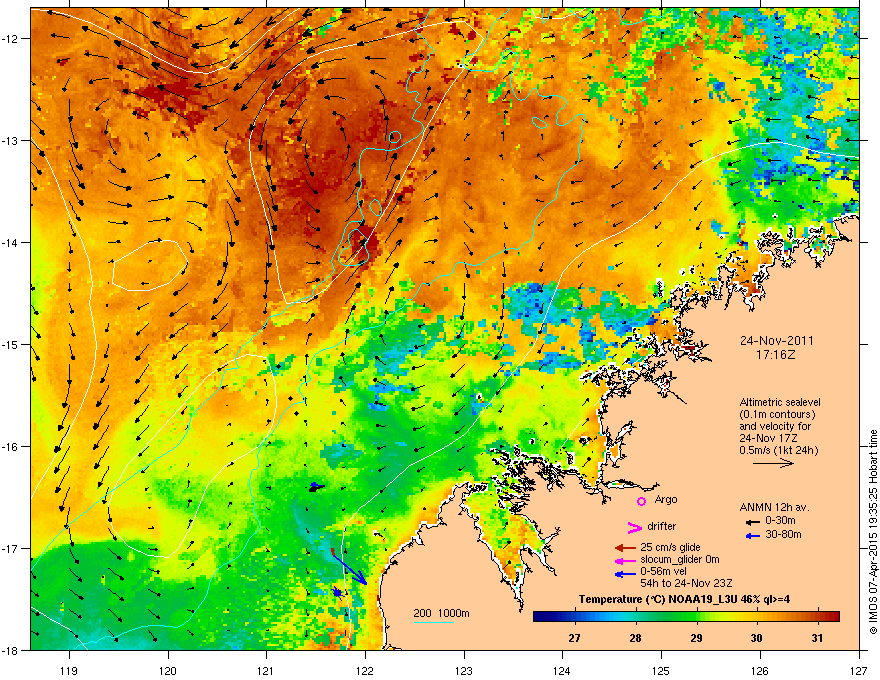Click the 200 1000m isobath label
This screenshot has width=880, height=680.
[x=441, y=613]
